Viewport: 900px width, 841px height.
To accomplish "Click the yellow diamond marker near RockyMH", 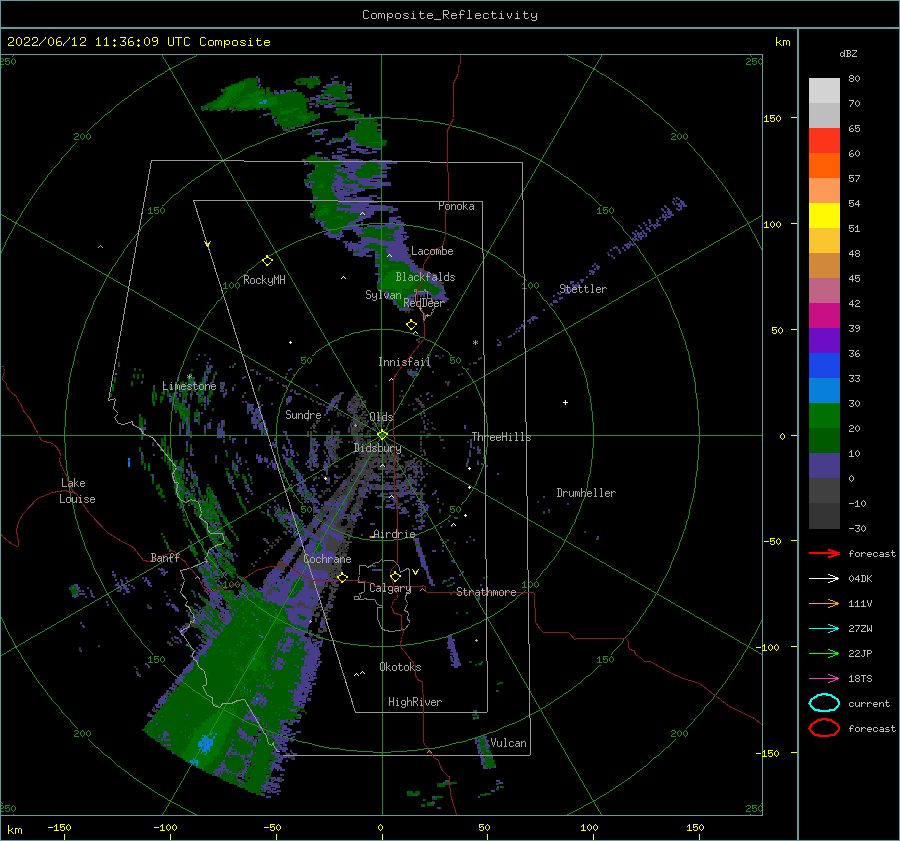I will pos(267,261).
